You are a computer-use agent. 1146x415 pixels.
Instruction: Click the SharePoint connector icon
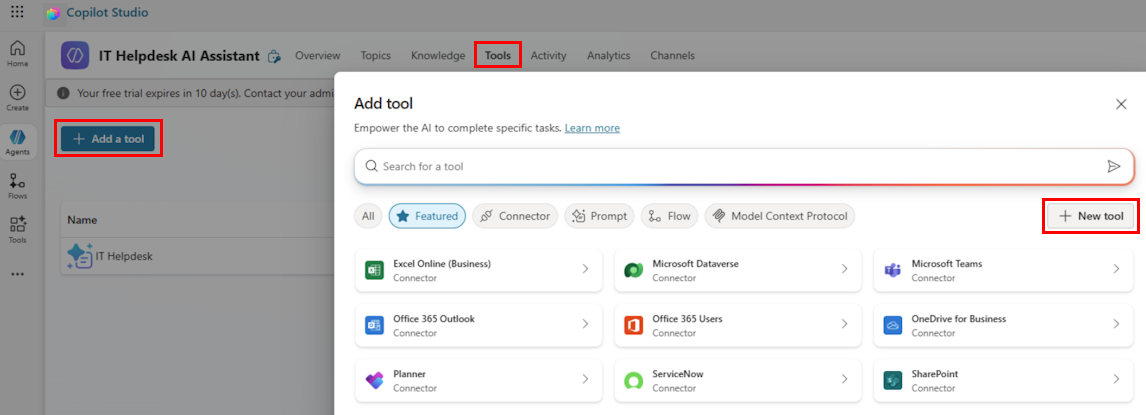(x=892, y=381)
